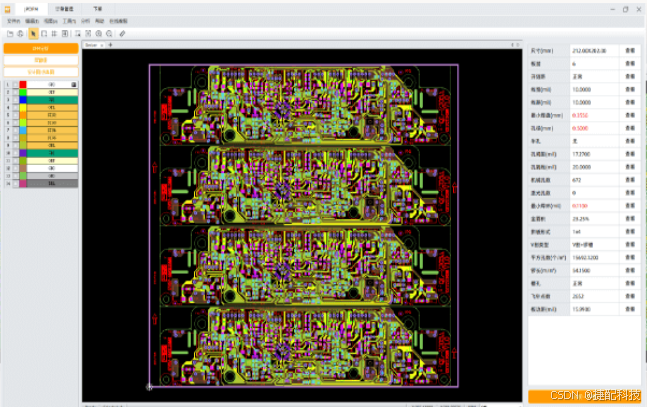The width and height of the screenshot is (647, 407).
Task: Click the purple color swatch of layer 10
Action: (x=23, y=153)
